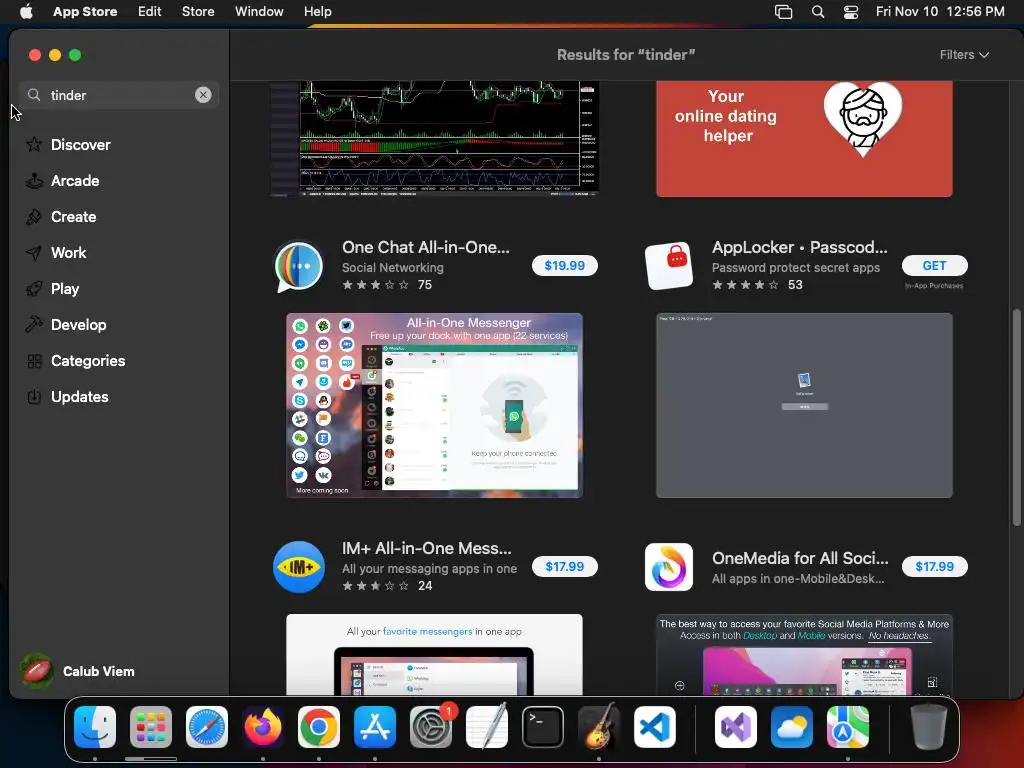This screenshot has height=768, width=1024.
Task: View the AppLocker screenshot preview
Action: point(804,406)
